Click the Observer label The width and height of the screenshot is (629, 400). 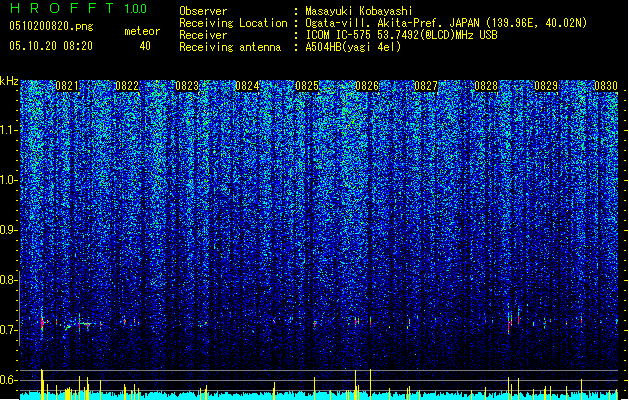[203, 11]
